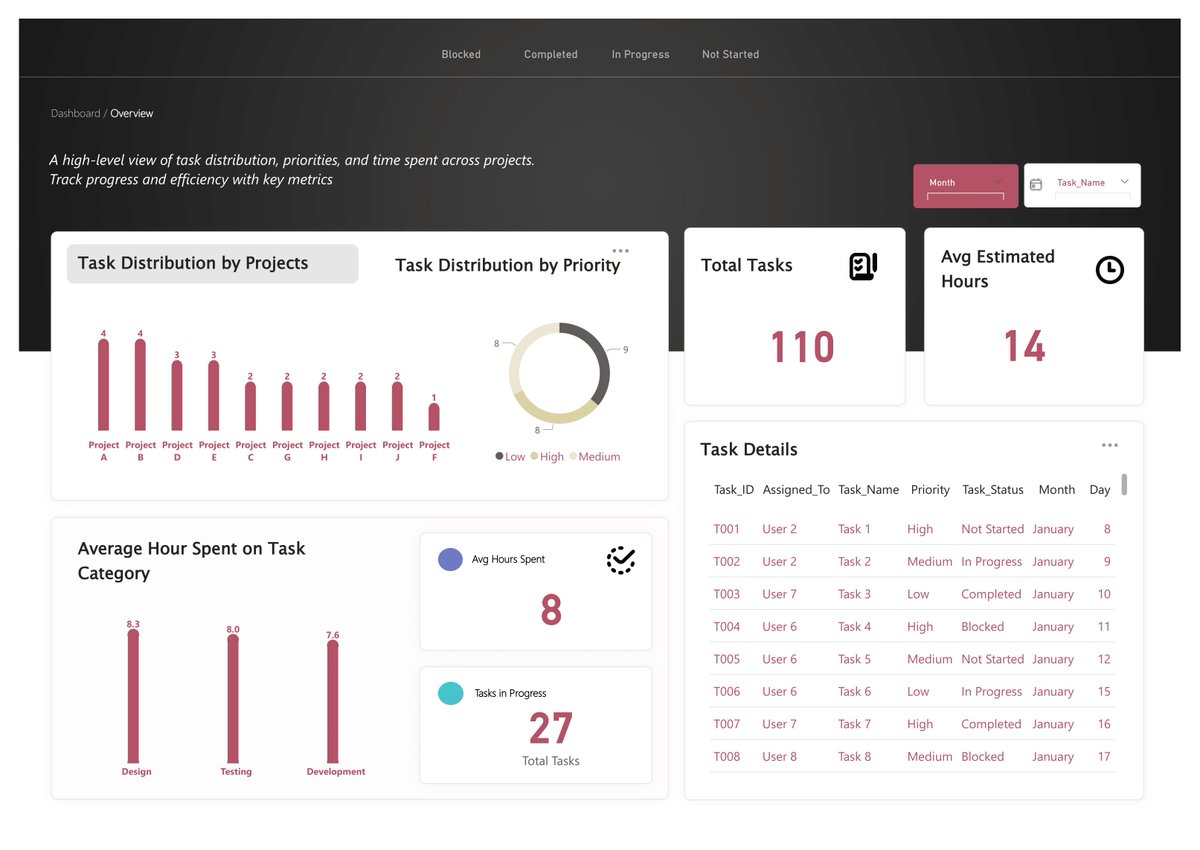The width and height of the screenshot is (1200, 850).
Task: Click the clock icon on Avg Estimated Hours
Action: pos(1110,269)
